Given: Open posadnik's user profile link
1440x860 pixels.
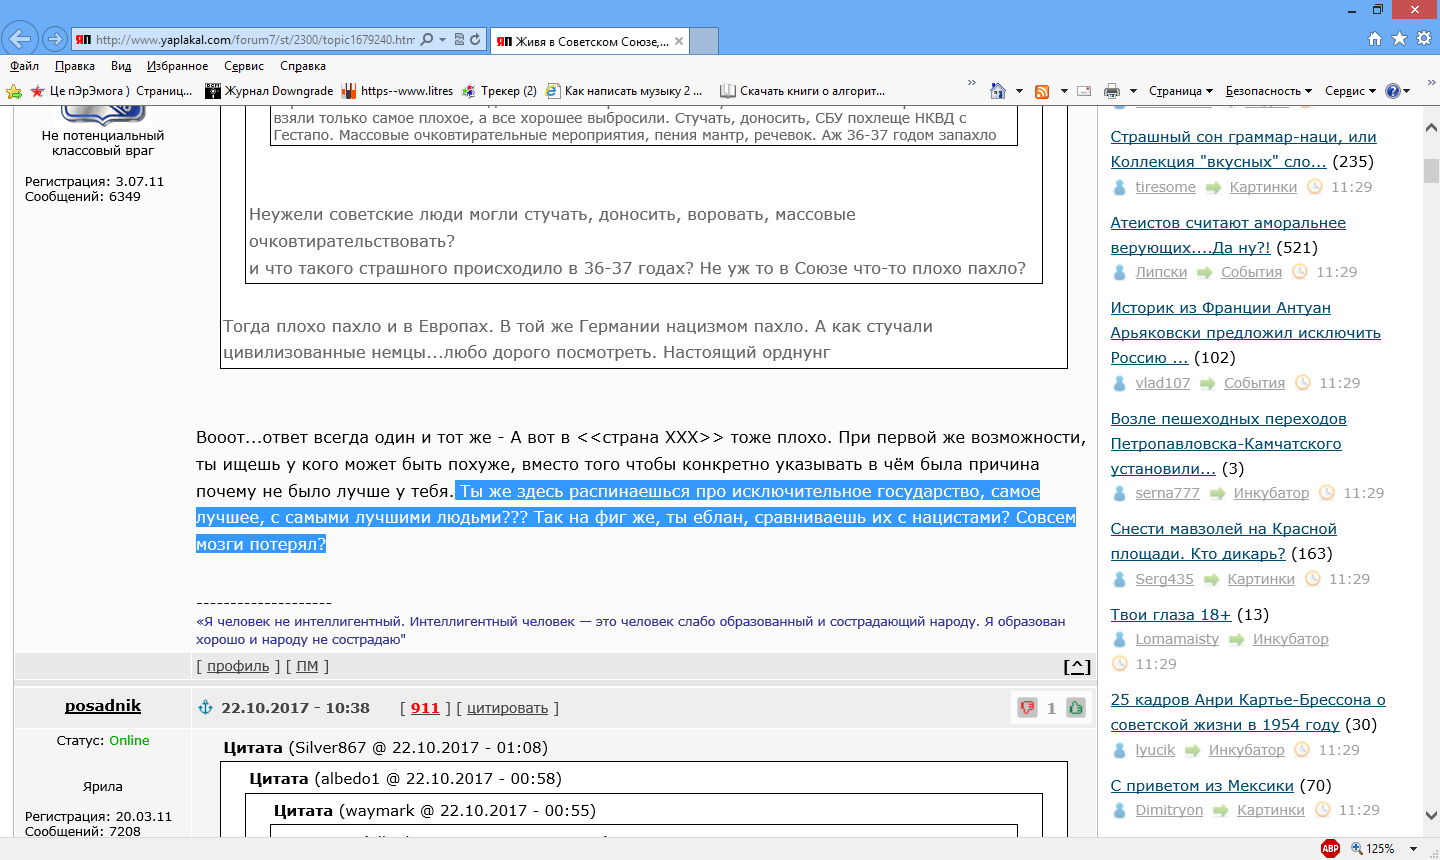Looking at the screenshot, I should [103, 706].
